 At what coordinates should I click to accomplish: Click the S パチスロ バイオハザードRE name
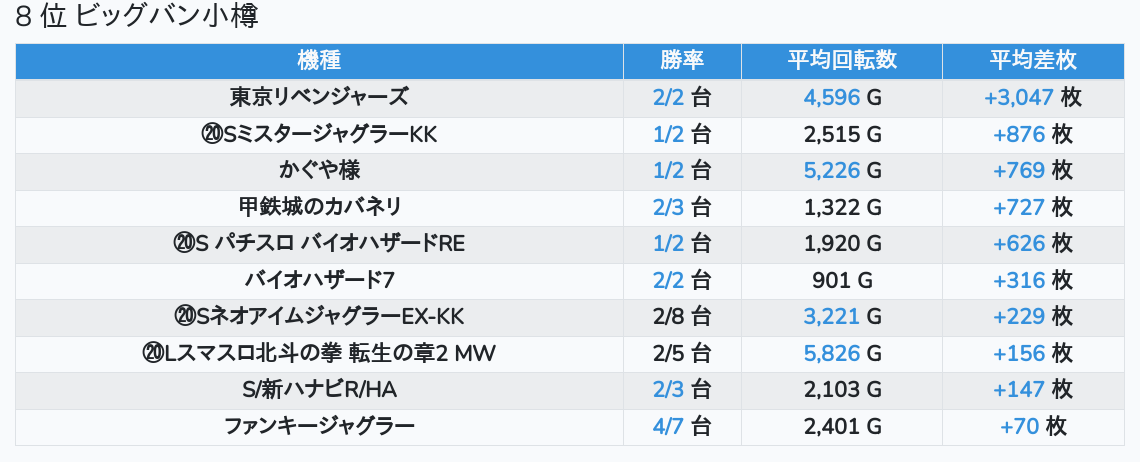pyautogui.click(x=319, y=244)
